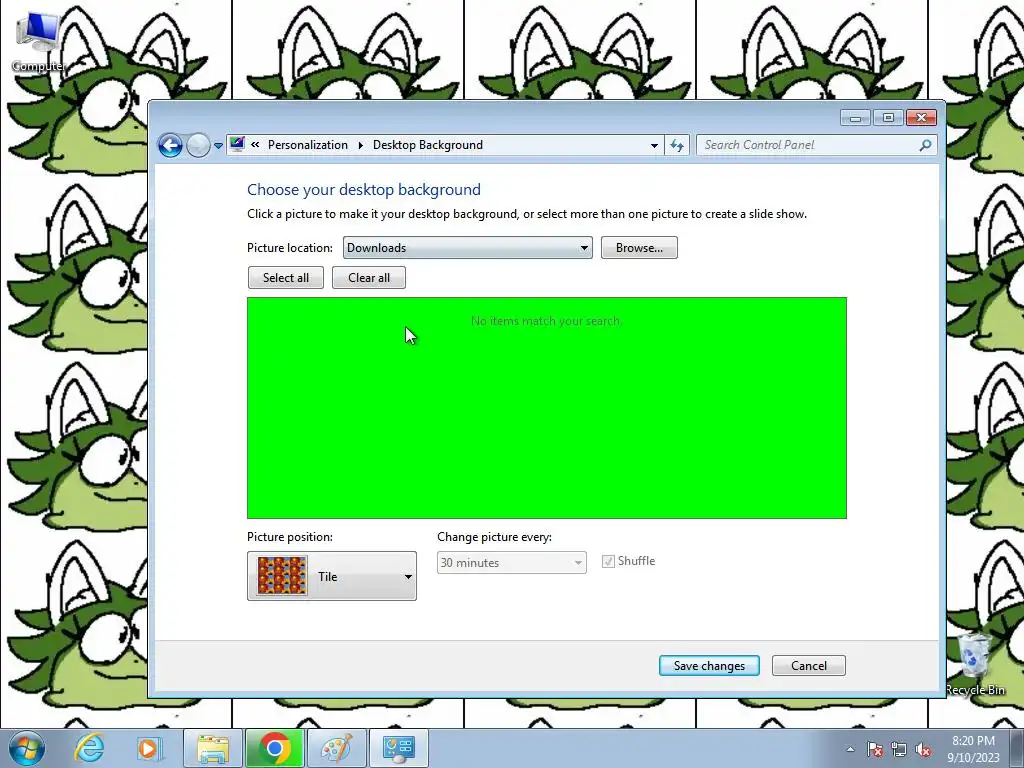Click the greyed Forward navigation arrow
Image resolution: width=1024 pixels, height=768 pixels.
click(198, 145)
